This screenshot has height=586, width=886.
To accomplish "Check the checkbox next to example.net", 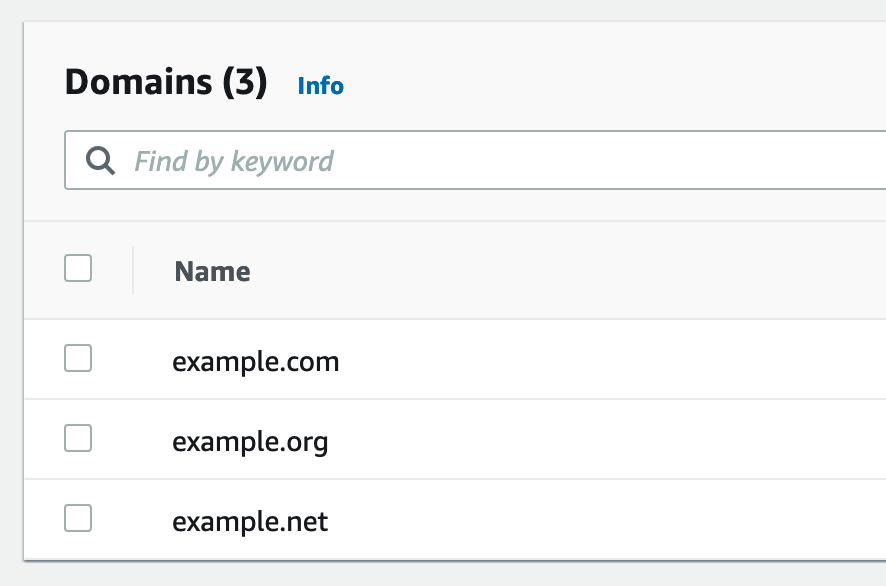I will coord(77,519).
